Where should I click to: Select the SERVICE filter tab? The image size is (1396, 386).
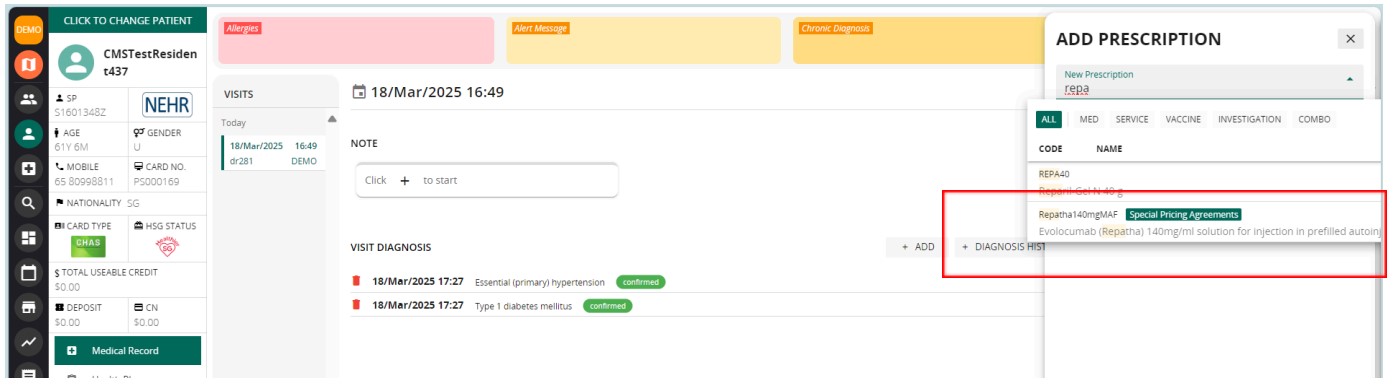pos(1132,119)
